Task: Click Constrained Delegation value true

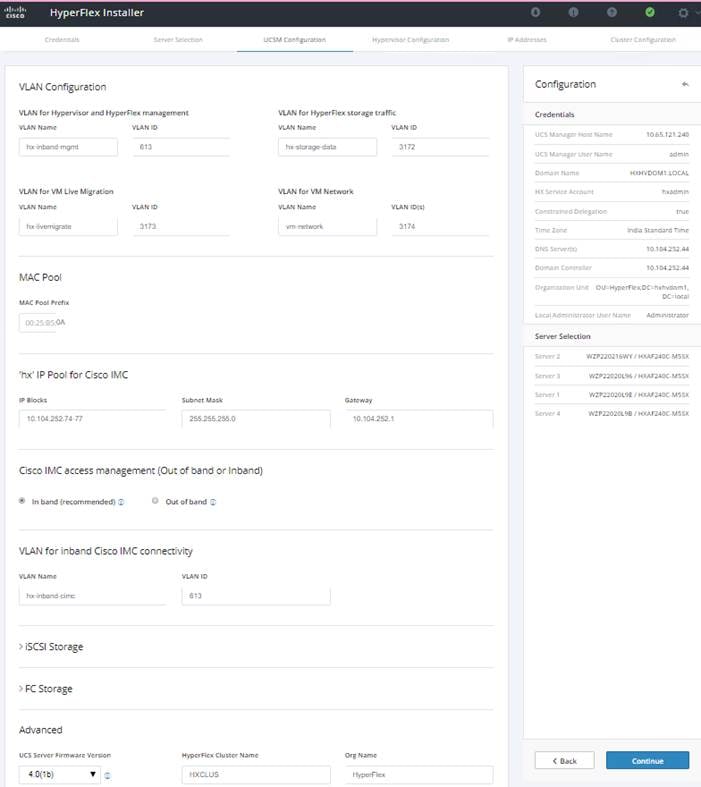Action: pyautogui.click(x=682, y=212)
